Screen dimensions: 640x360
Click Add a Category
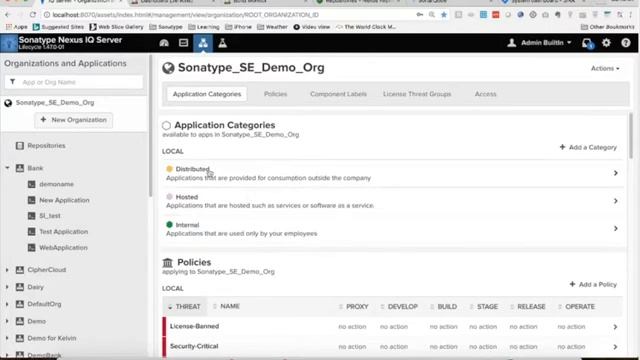(588, 147)
